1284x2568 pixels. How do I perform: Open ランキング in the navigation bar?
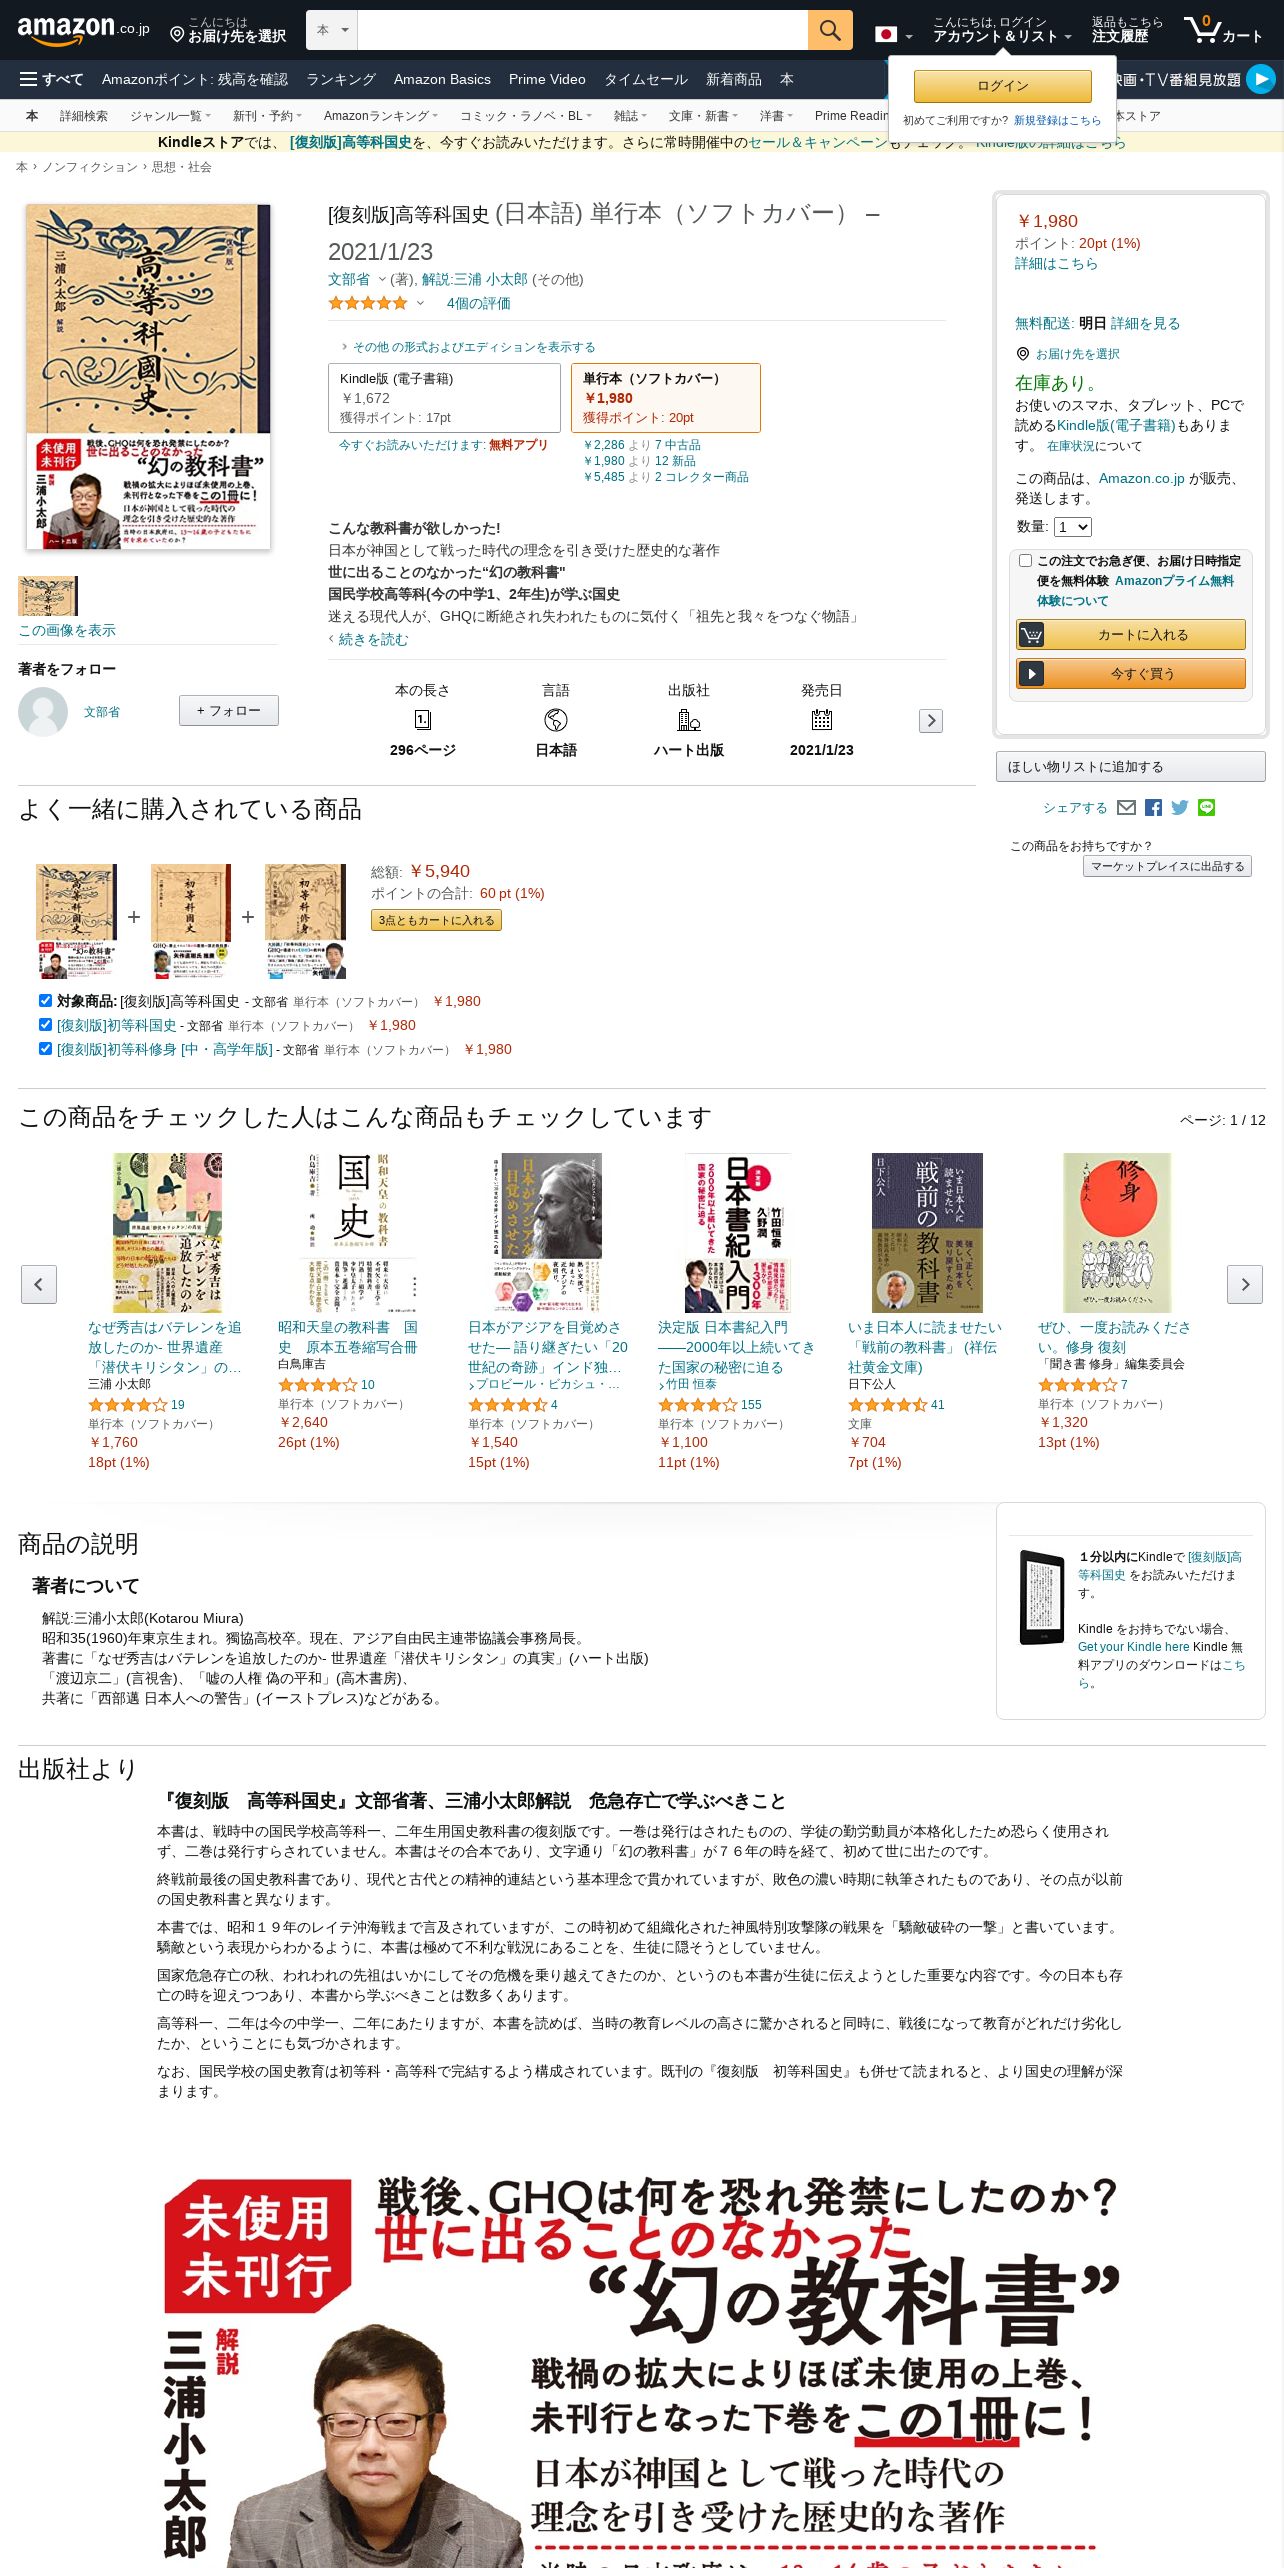pos(340,79)
